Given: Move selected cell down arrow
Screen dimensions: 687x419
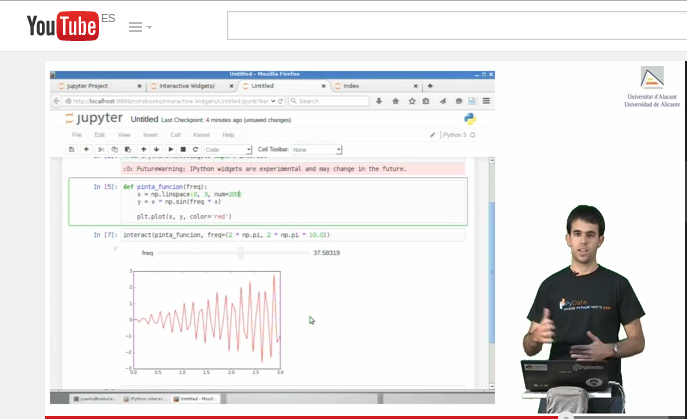Looking at the screenshot, I should pos(156,149).
